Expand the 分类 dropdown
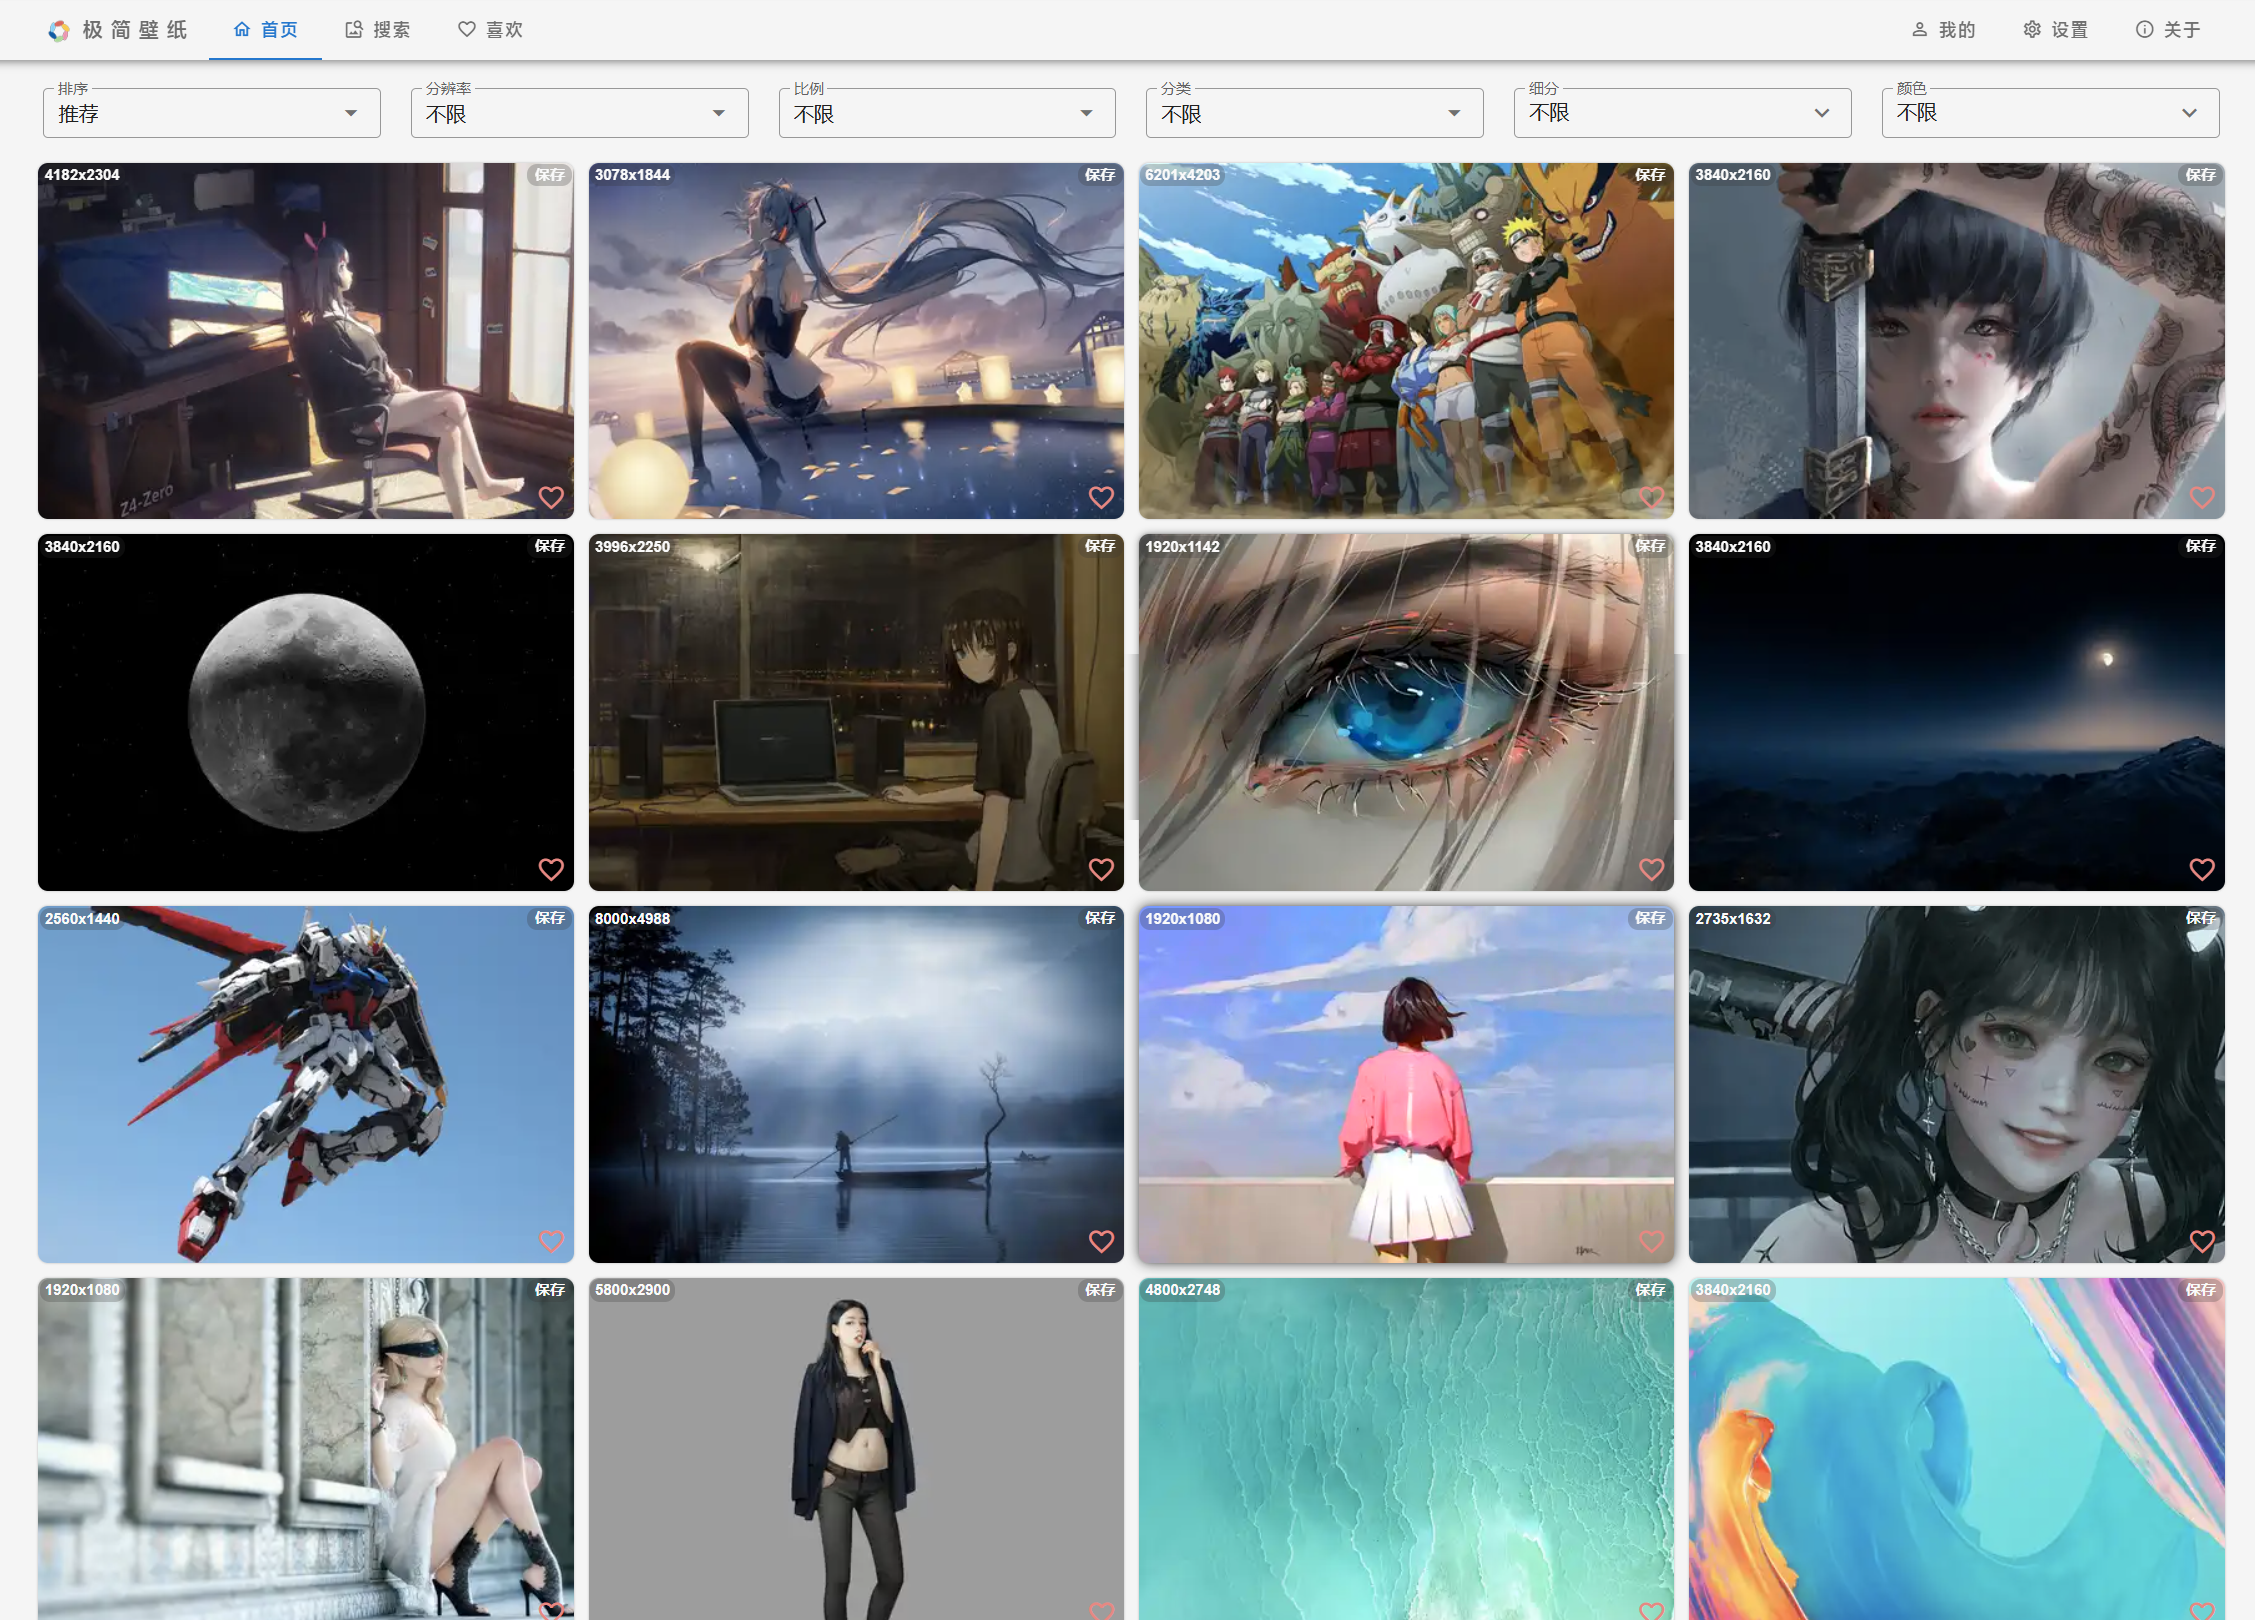The width and height of the screenshot is (2255, 1620). coord(1314,113)
